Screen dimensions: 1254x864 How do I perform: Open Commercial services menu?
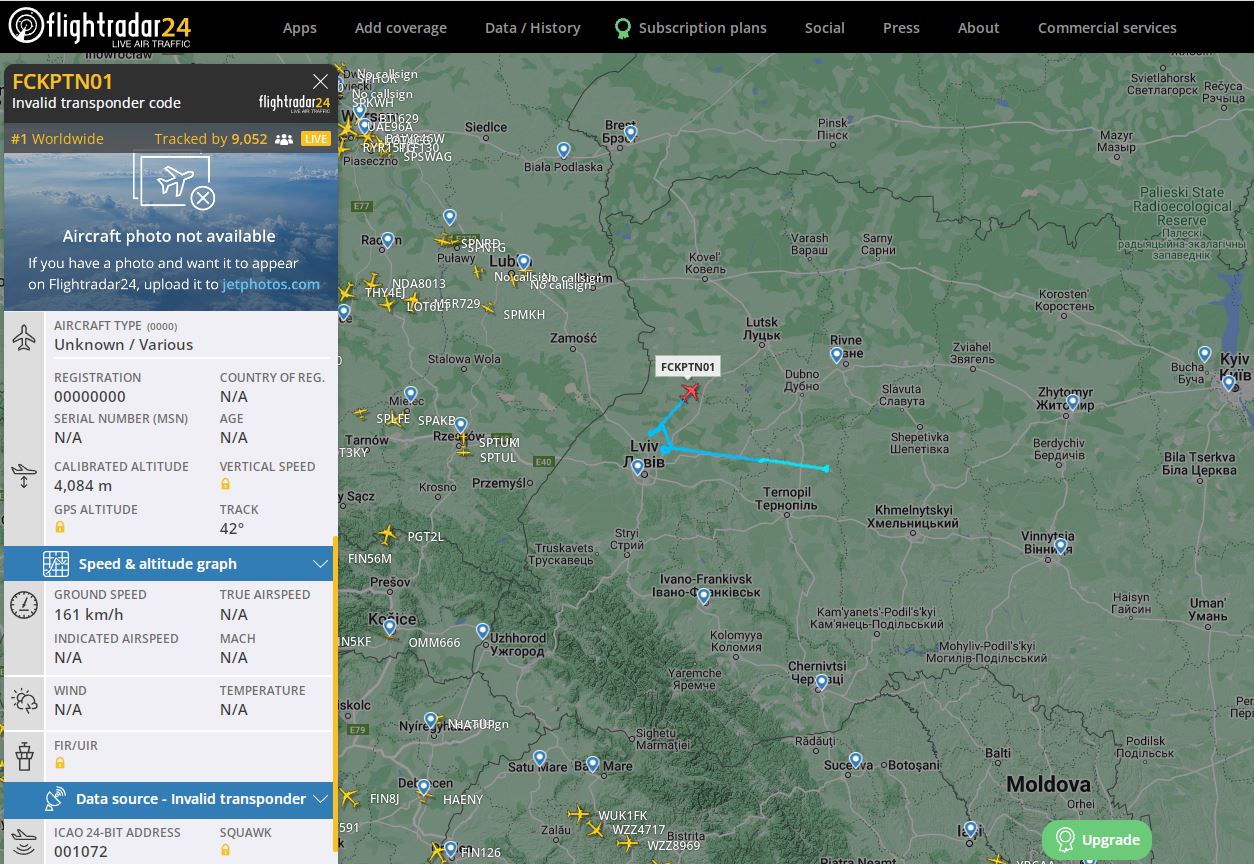1107,28
